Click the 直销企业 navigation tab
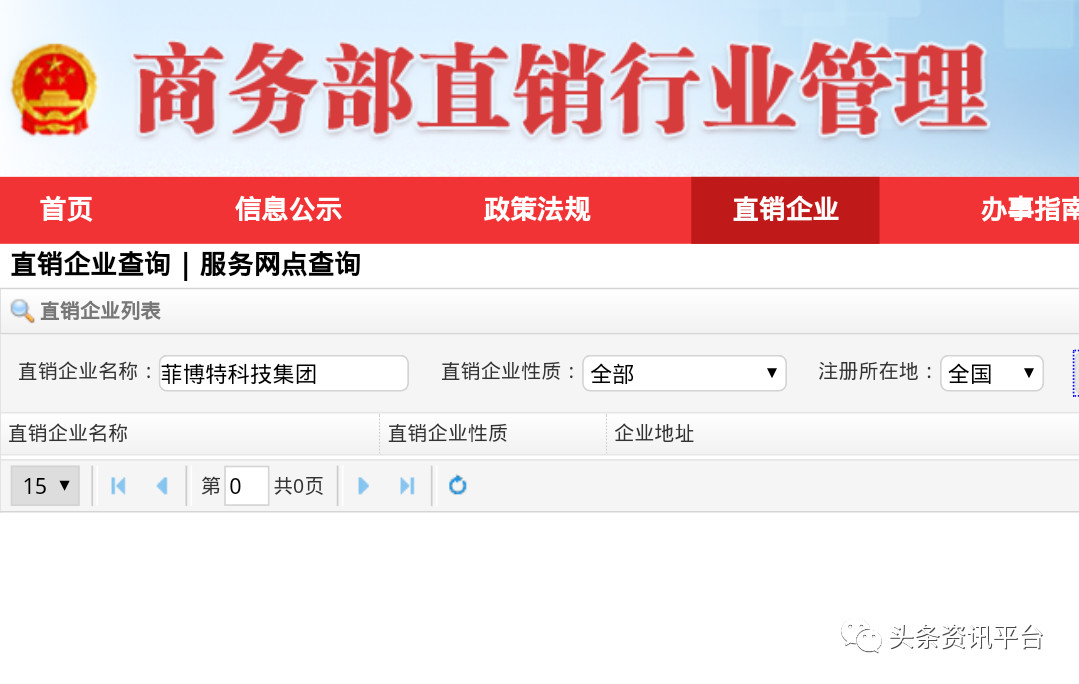This screenshot has height=684, width=1079. pos(785,210)
